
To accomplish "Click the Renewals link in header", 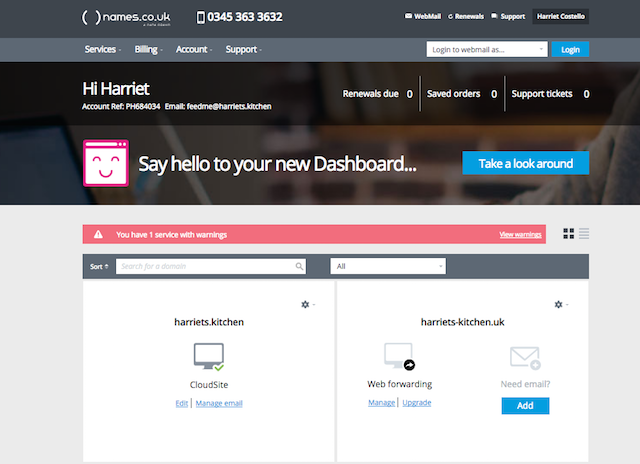I will 469,16.
